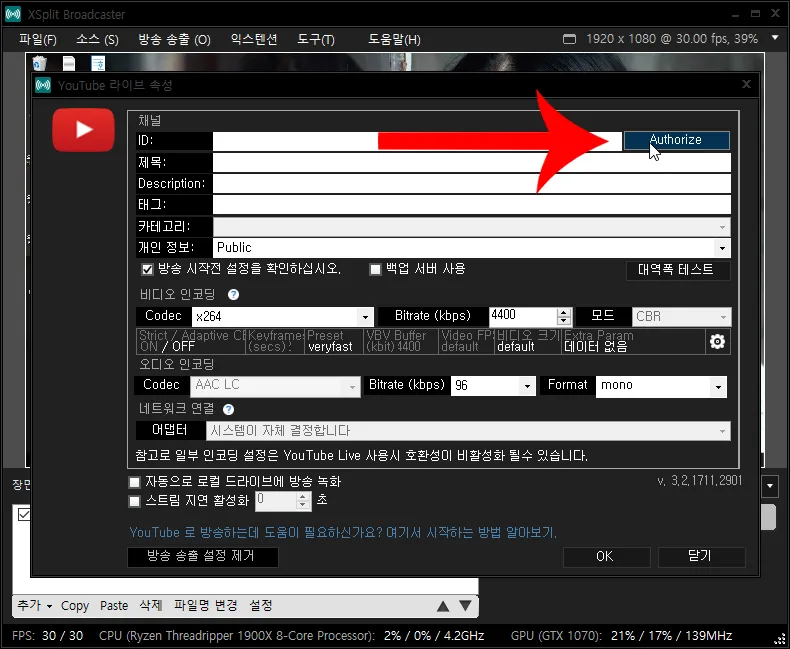Click the 삭제 delete source button
The width and height of the screenshot is (790, 649).
click(151, 605)
